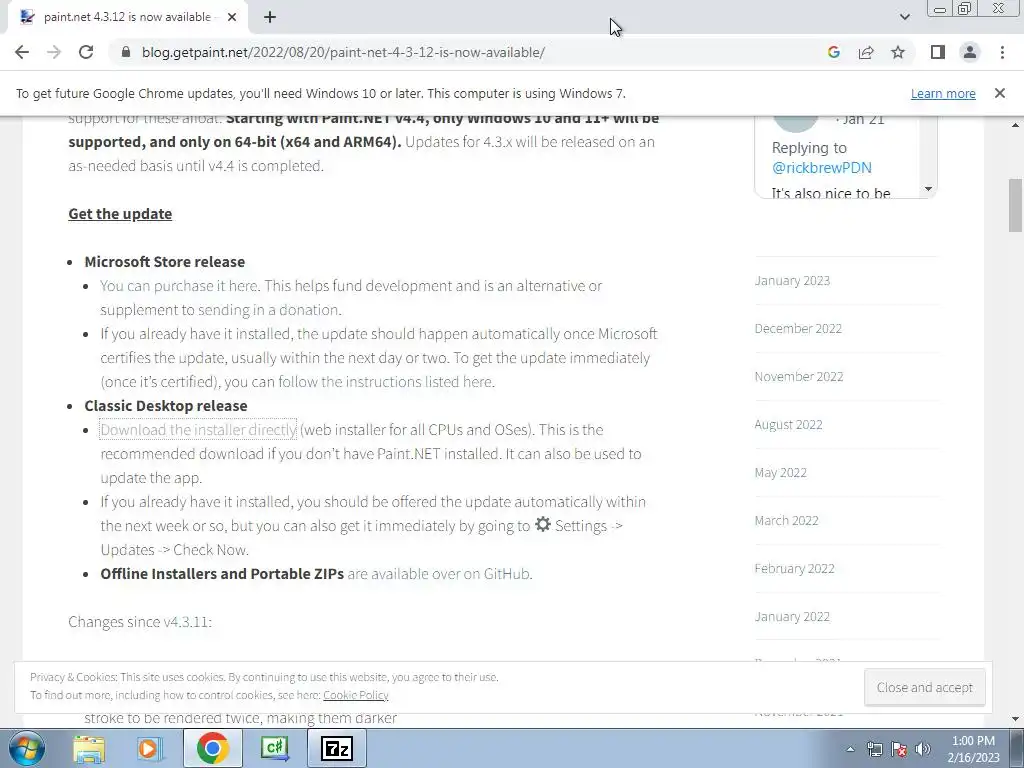Image resolution: width=1024 pixels, height=768 pixels.
Task: Open the Cookie Policy link
Action: 355,695
